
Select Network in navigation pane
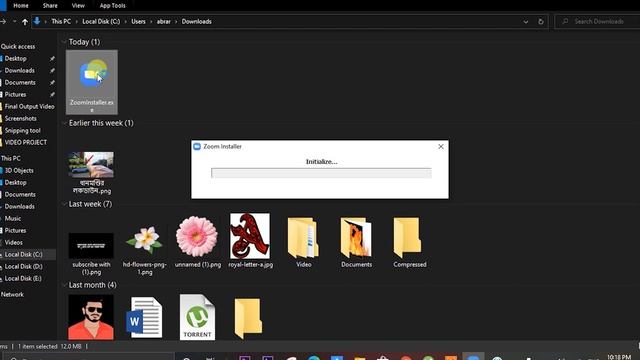pos(12,294)
